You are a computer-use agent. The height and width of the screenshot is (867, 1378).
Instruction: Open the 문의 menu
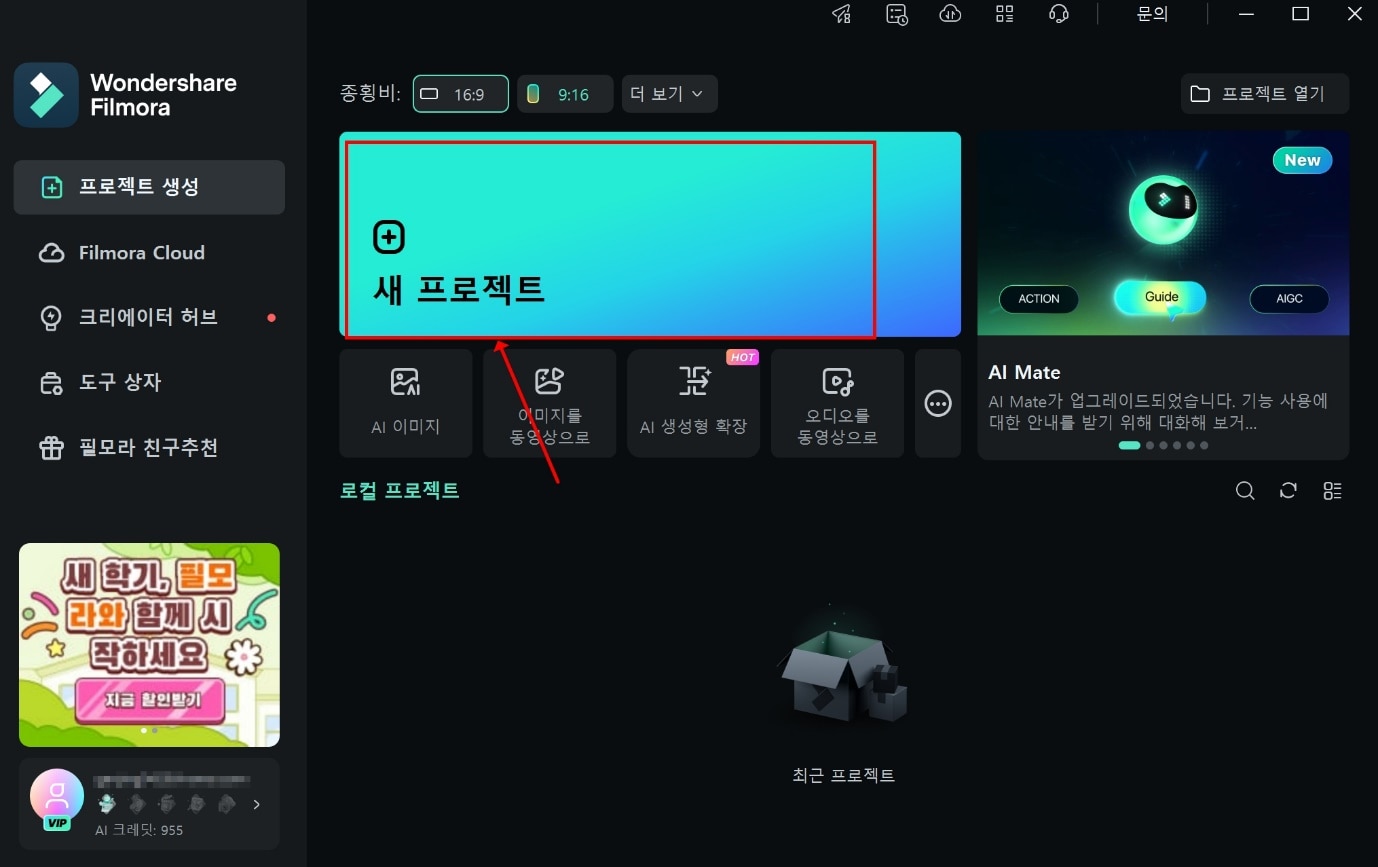1152,14
